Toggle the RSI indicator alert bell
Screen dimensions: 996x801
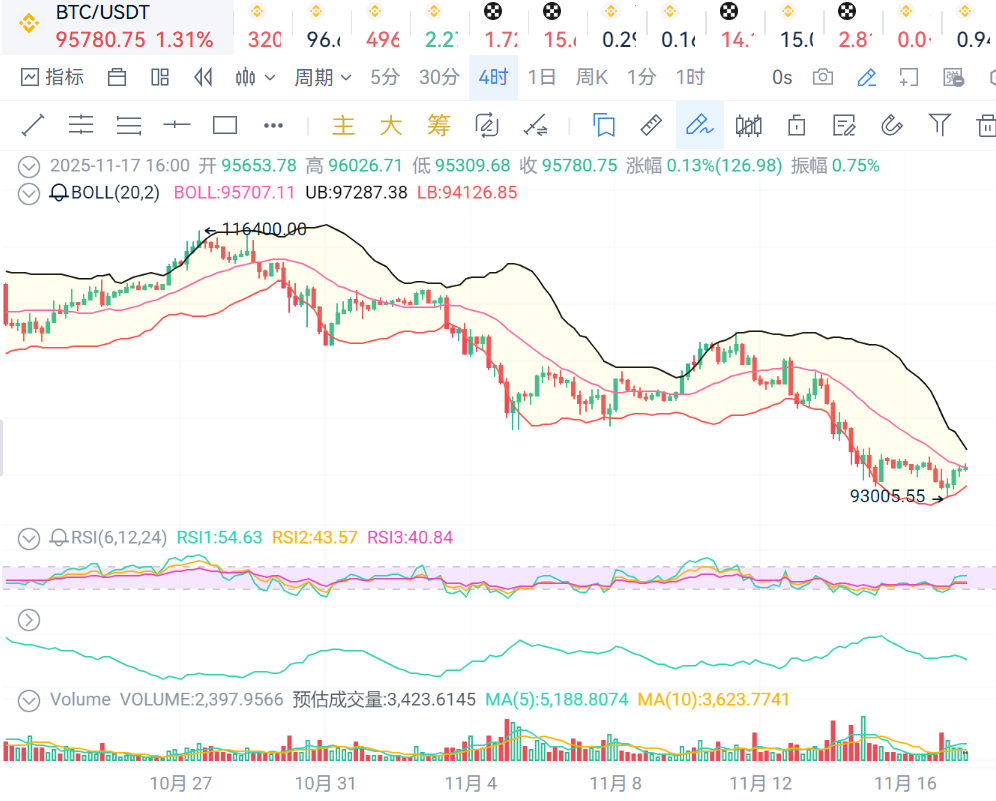point(60,538)
